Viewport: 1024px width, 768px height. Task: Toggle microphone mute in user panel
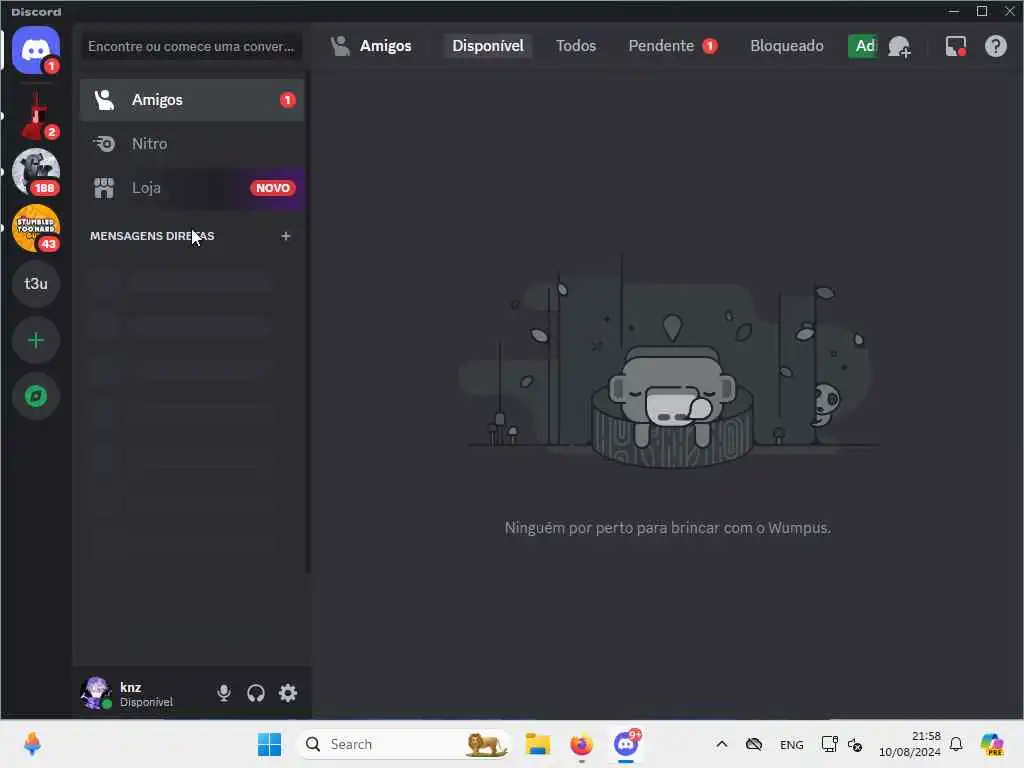coord(224,693)
